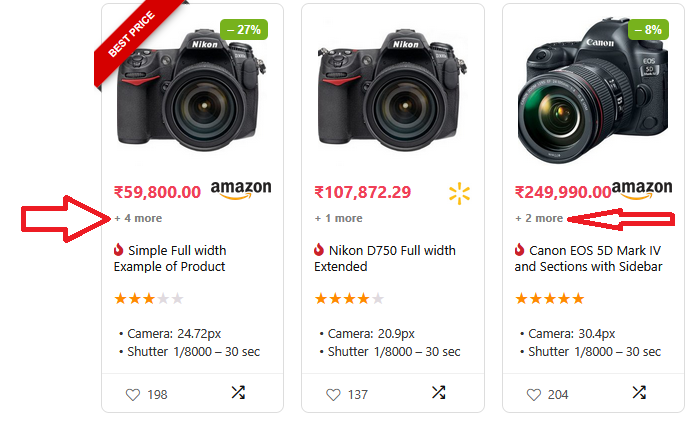Click Amazon logo beside ₹249,990.00 price
The width and height of the screenshot is (698, 434).
[641, 190]
